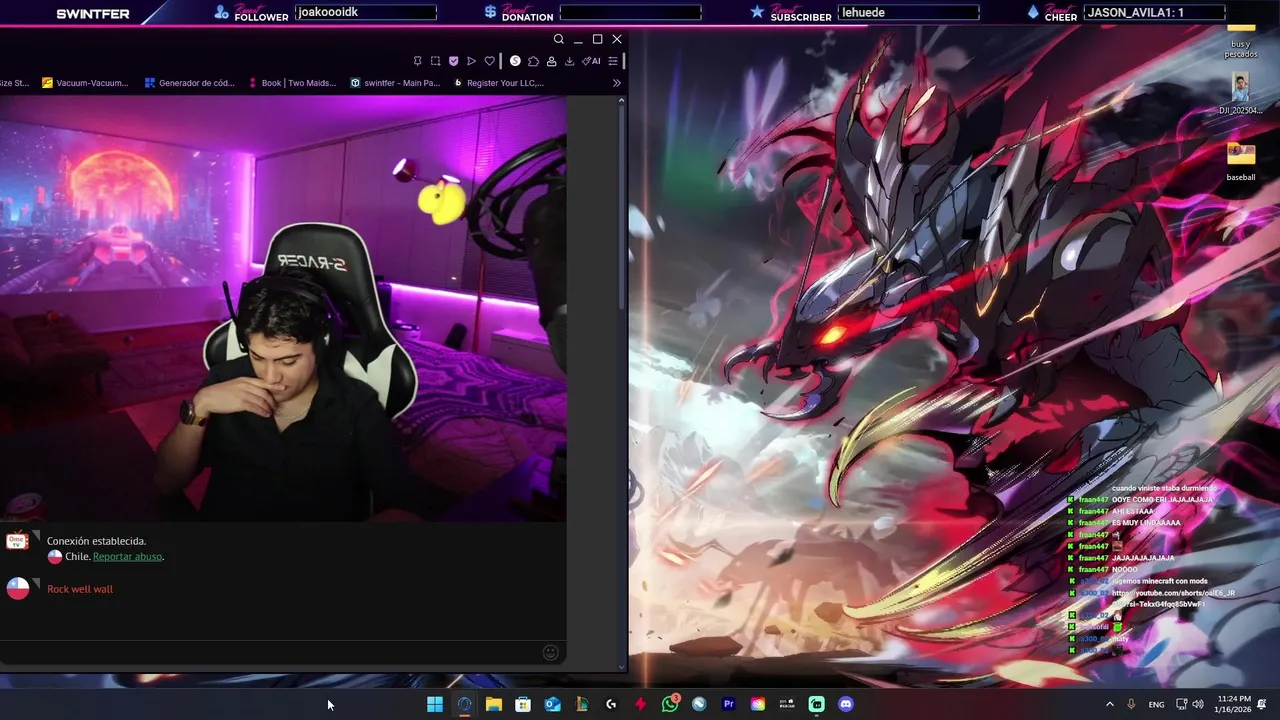This screenshot has height=720, width=1280.
Task: Open the Book | Two Maids bookmark
Action: pyautogui.click(x=291, y=83)
